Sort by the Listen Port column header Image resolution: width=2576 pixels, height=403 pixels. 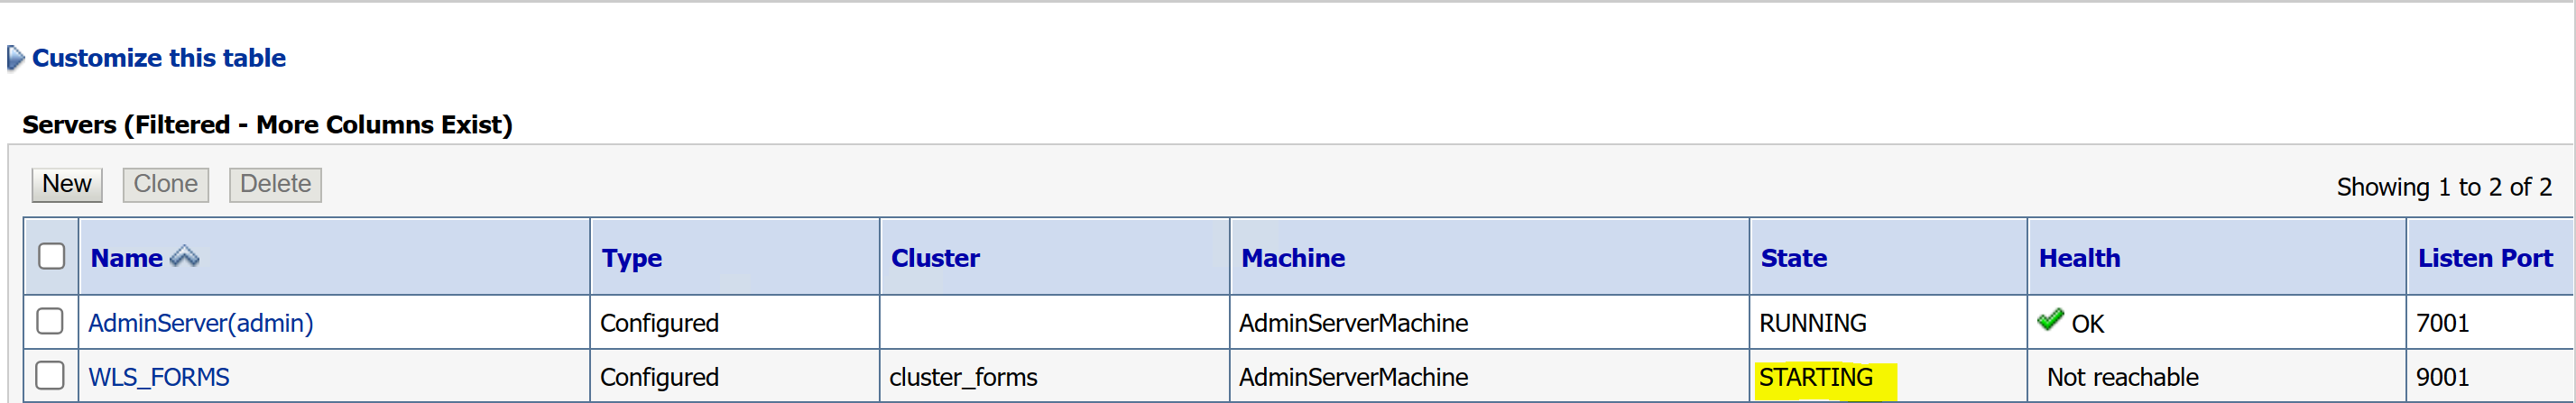[x=2484, y=259]
